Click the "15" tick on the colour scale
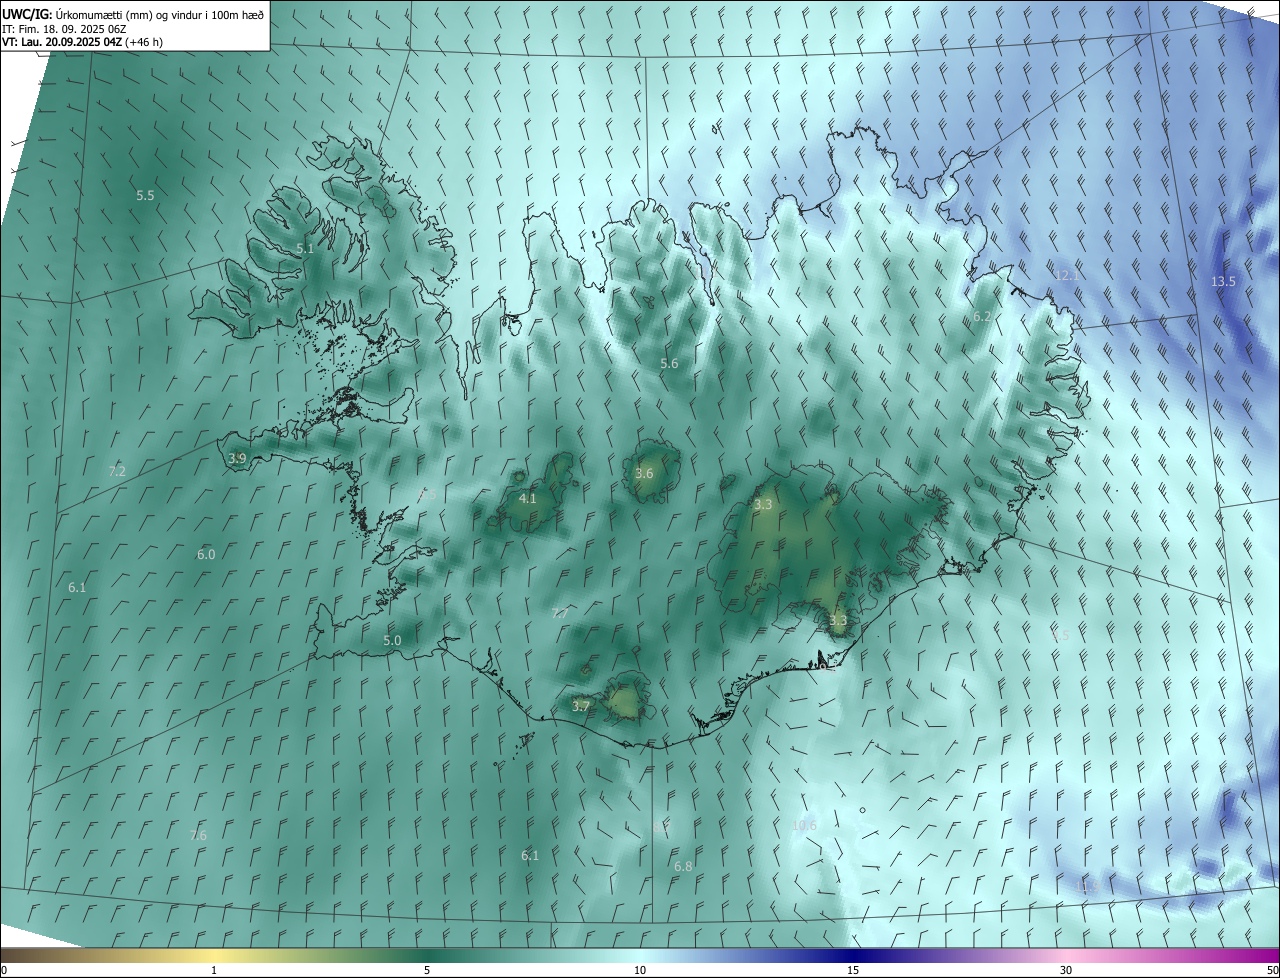This screenshot has width=1280, height=978. pyautogui.click(x=853, y=970)
